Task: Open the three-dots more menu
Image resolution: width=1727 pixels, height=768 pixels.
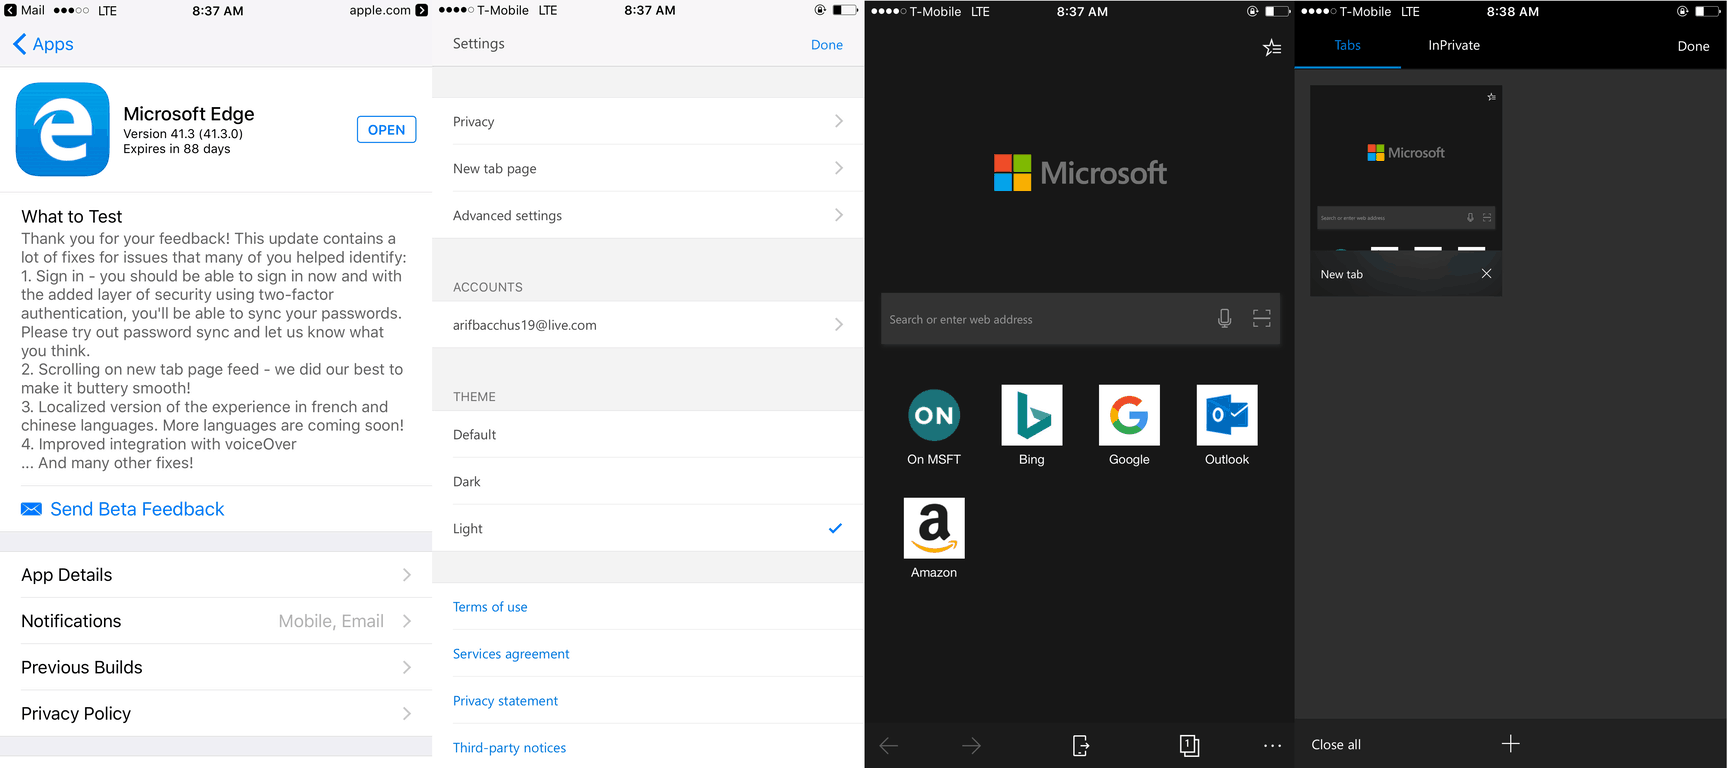Action: click(x=1272, y=746)
